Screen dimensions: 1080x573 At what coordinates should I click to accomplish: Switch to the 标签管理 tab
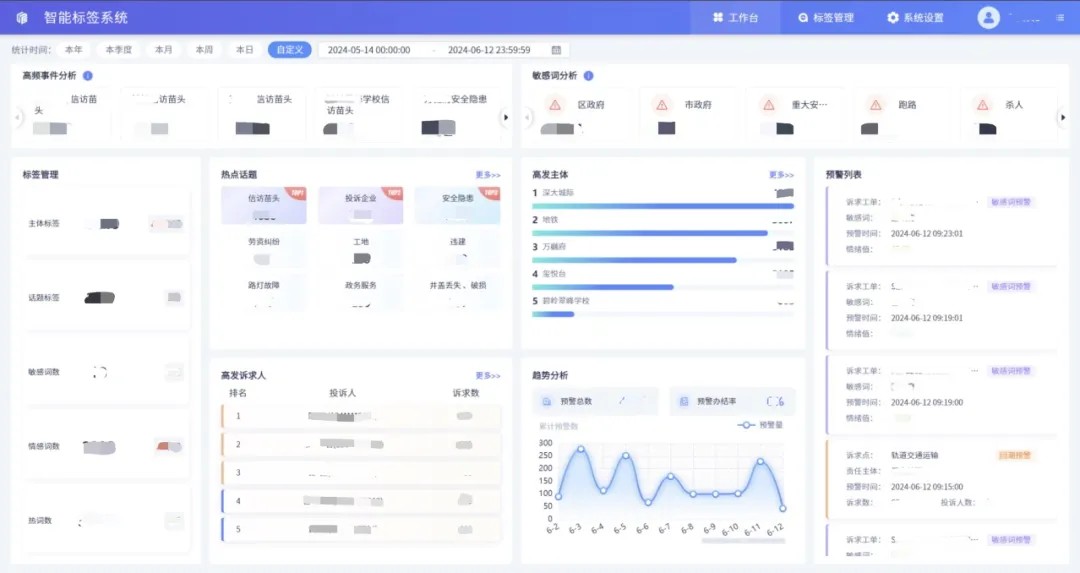[825, 18]
